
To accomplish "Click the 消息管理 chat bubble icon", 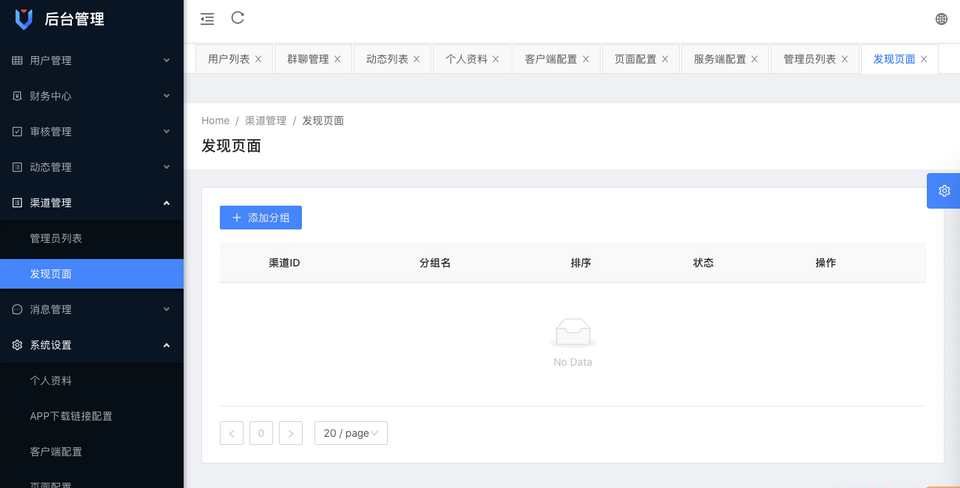I will click(17, 309).
